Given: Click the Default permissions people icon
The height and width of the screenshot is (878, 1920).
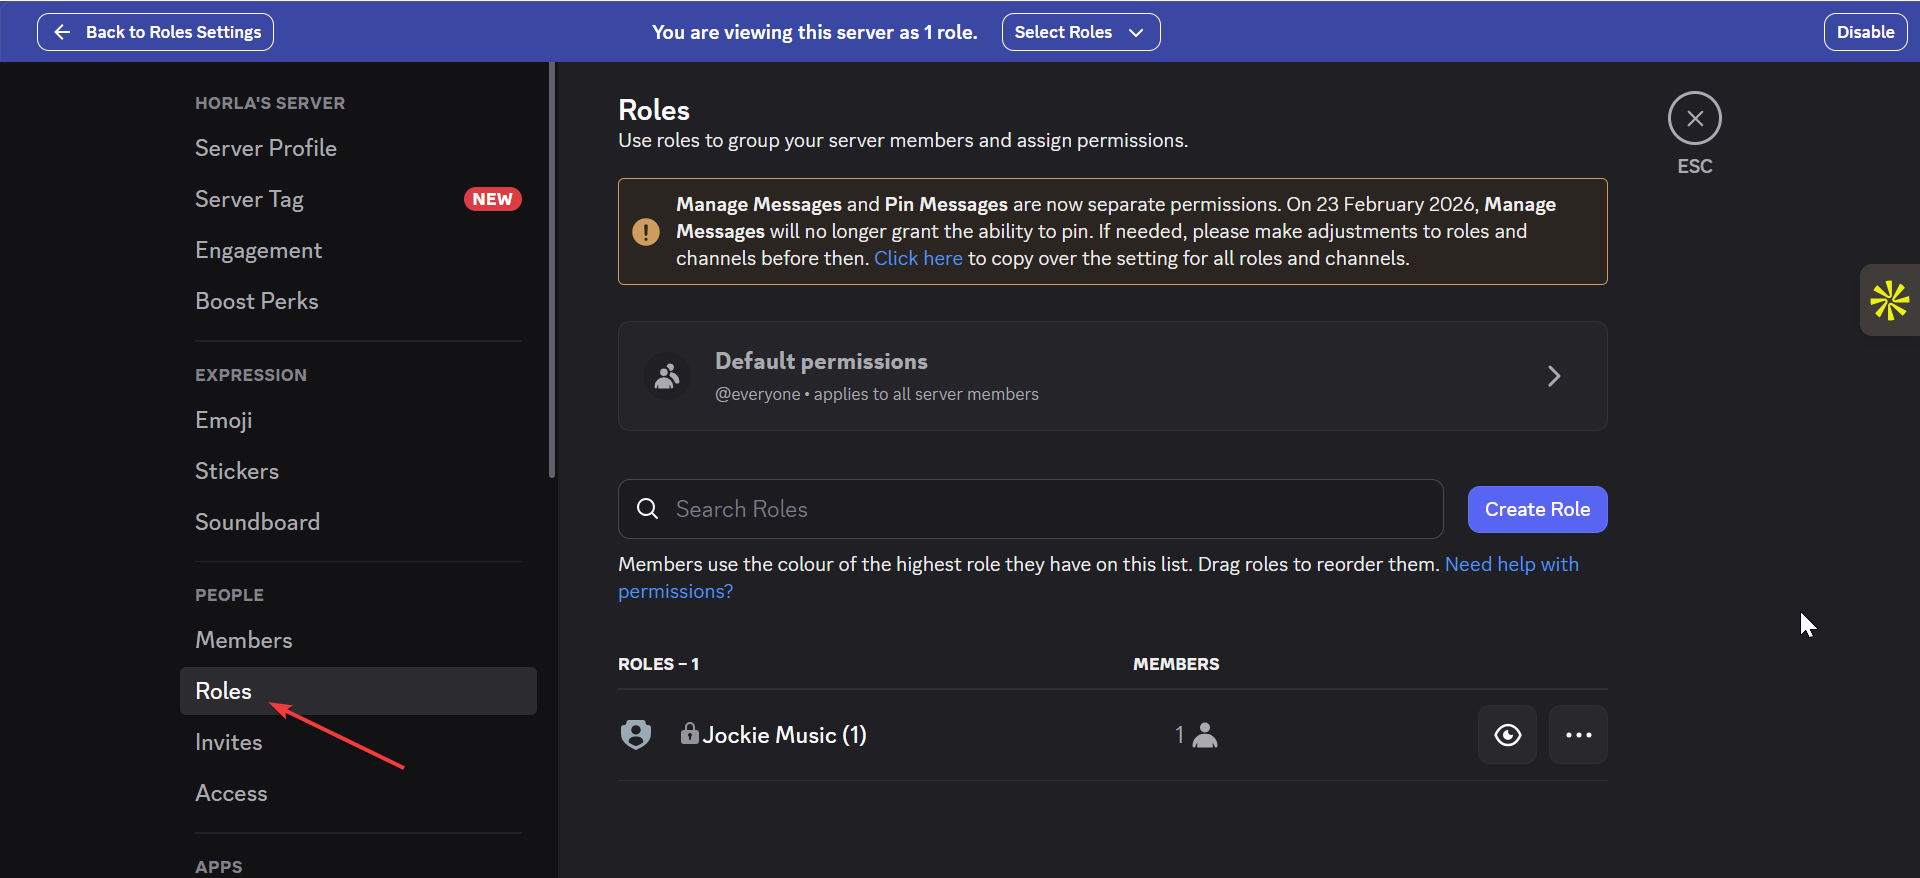Looking at the screenshot, I should coord(667,376).
